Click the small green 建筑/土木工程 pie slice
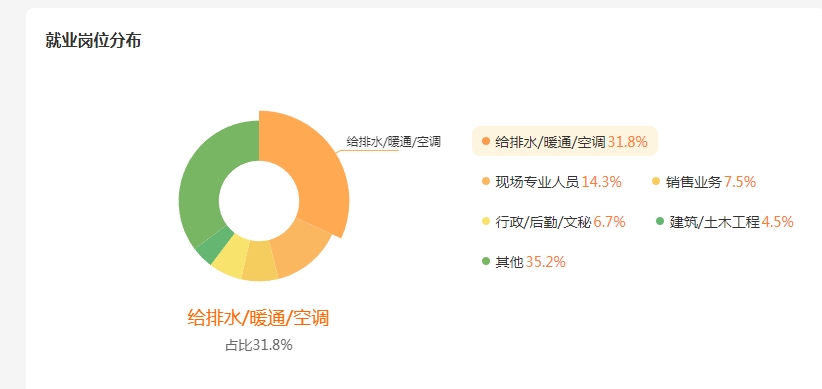The width and height of the screenshot is (822, 389). point(212,248)
